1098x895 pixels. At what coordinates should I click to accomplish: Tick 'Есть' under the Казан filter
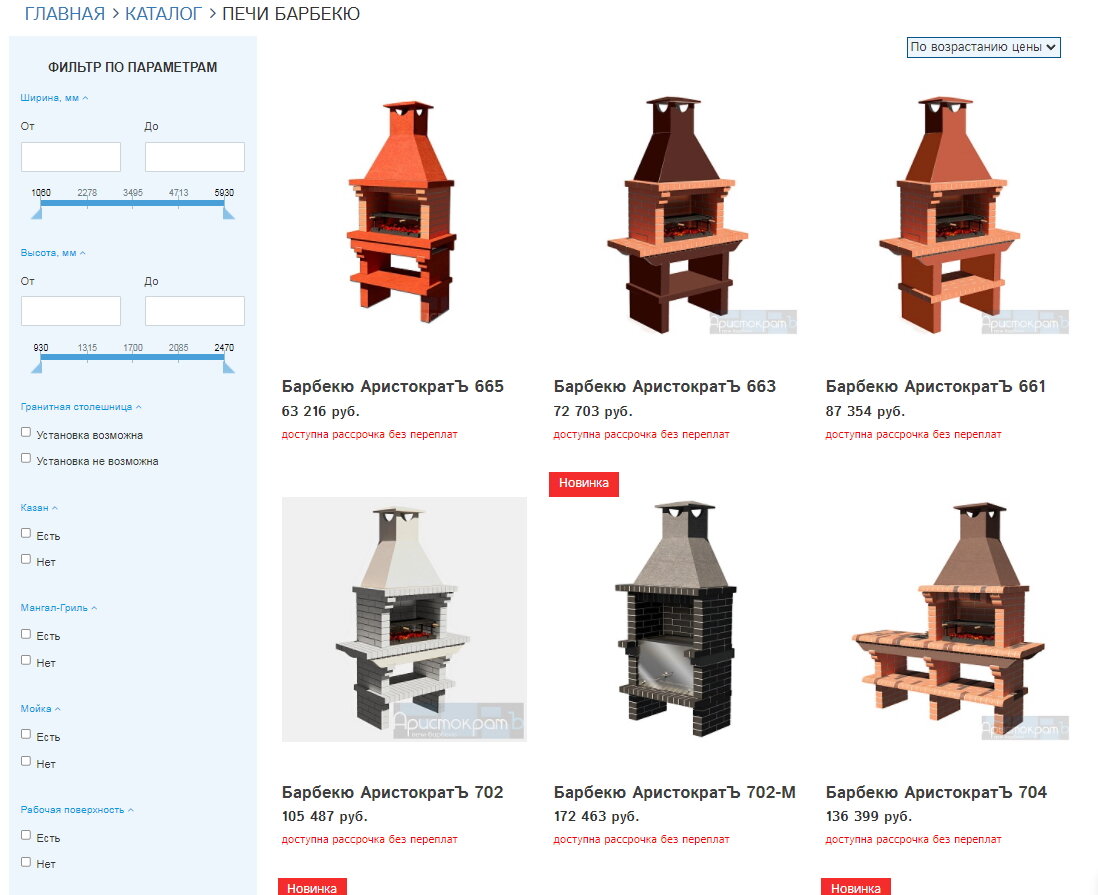tap(26, 534)
